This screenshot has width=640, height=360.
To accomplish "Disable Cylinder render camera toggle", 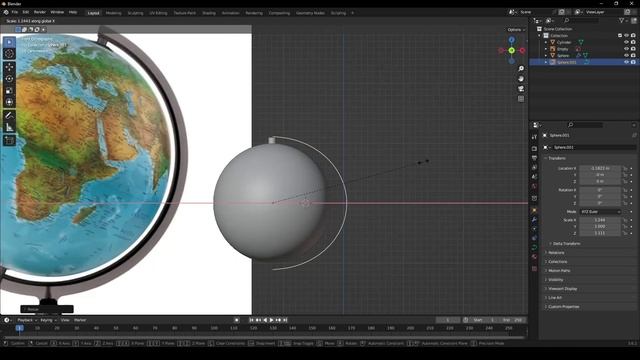I will coord(633,42).
